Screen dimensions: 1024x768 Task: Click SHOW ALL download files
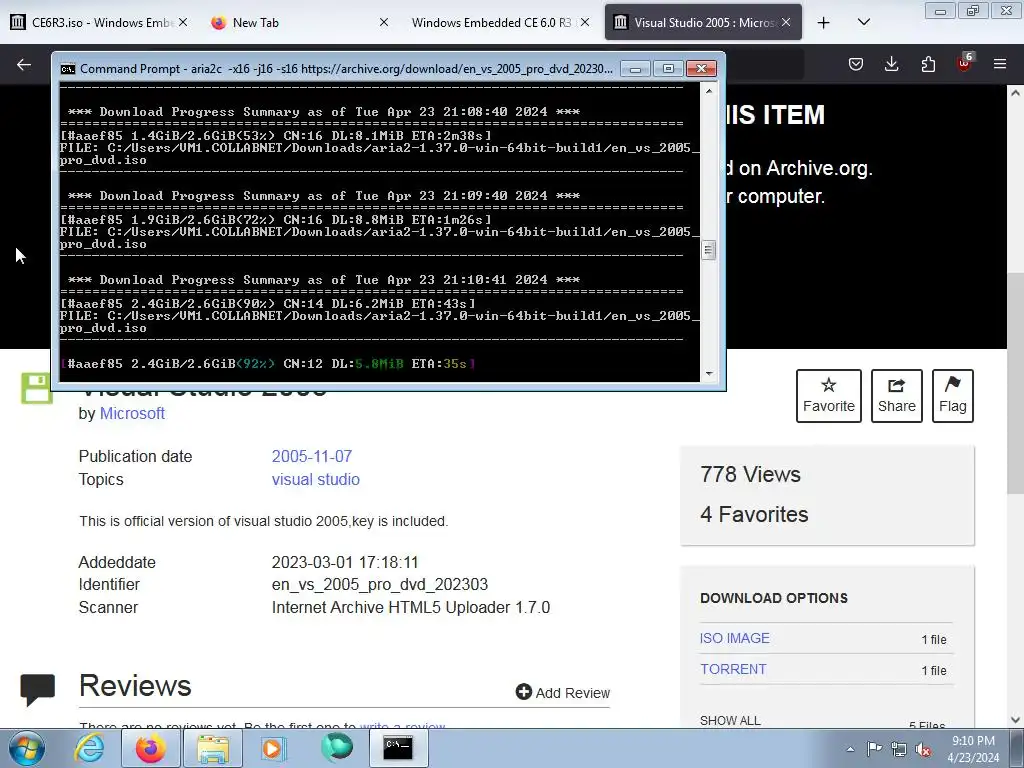[x=730, y=721]
